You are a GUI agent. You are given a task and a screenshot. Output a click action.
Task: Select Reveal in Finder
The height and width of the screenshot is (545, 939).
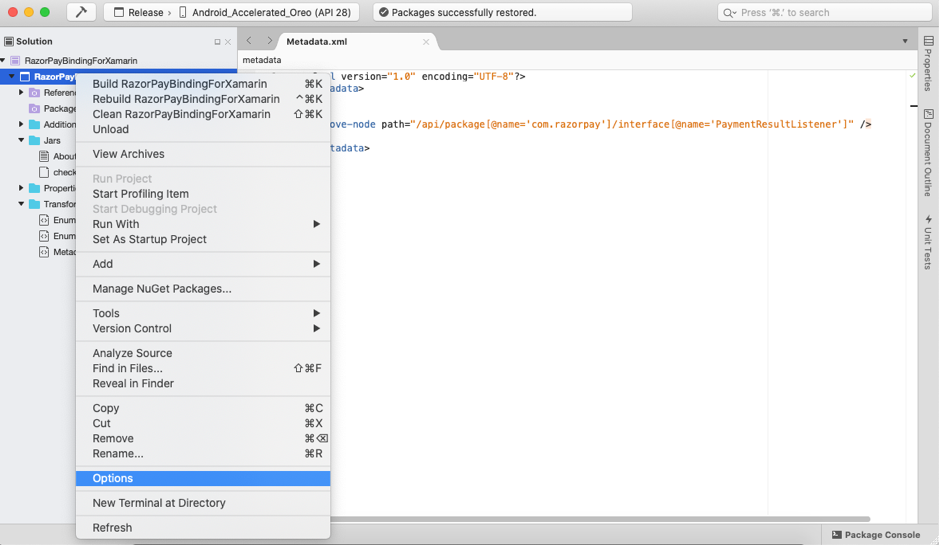pyautogui.click(x=203, y=383)
